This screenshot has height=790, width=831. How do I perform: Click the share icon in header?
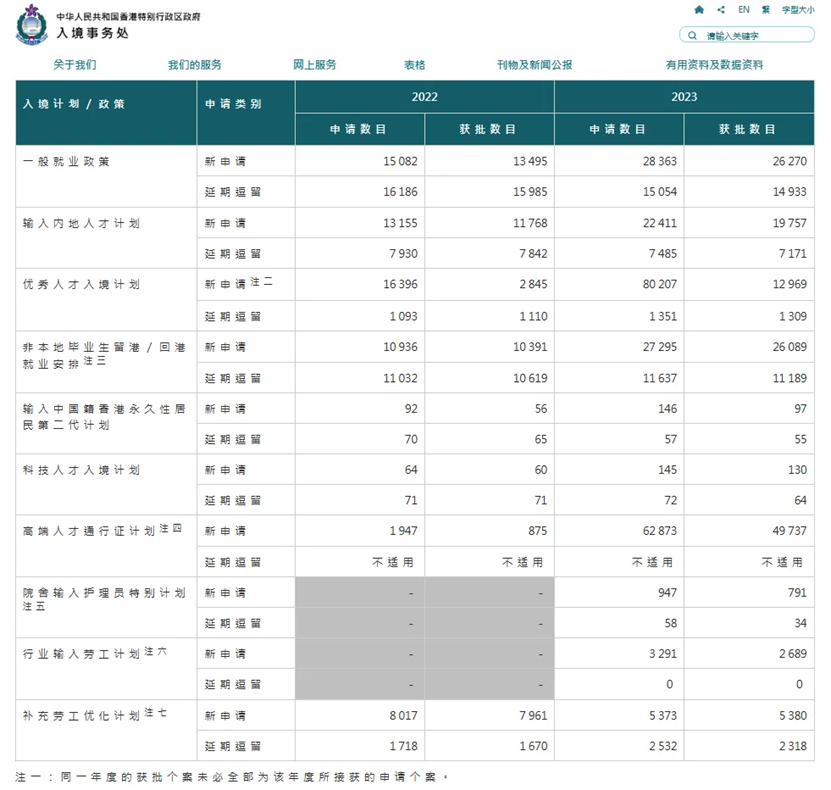[721, 10]
